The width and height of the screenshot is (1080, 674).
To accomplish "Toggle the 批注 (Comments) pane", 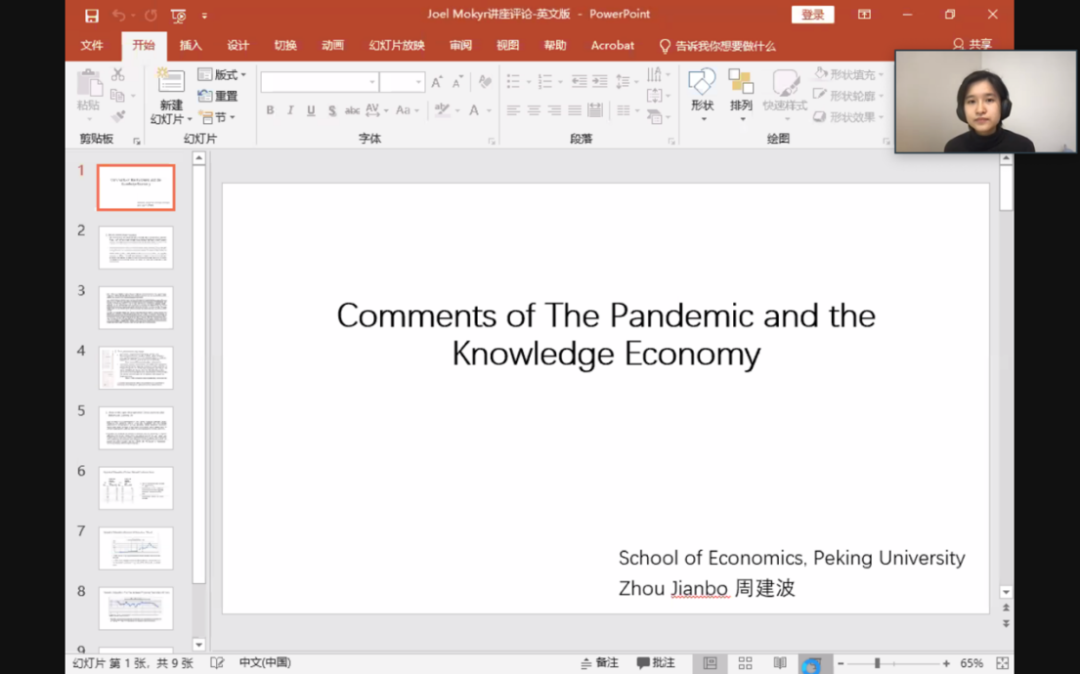I will 656,663.
